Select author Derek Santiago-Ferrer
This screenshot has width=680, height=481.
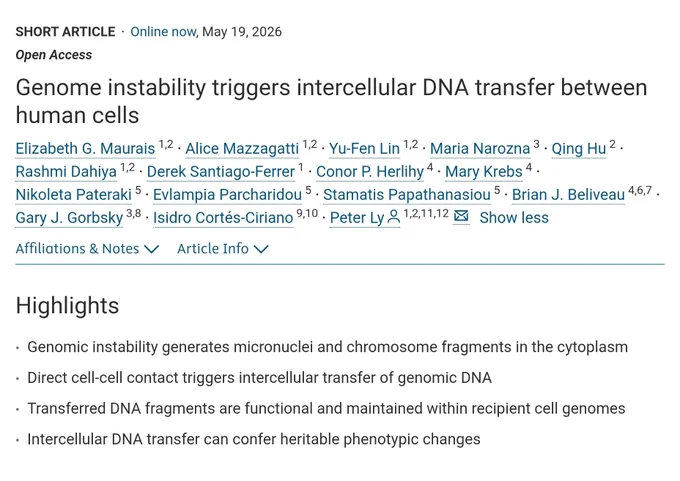pos(221,172)
